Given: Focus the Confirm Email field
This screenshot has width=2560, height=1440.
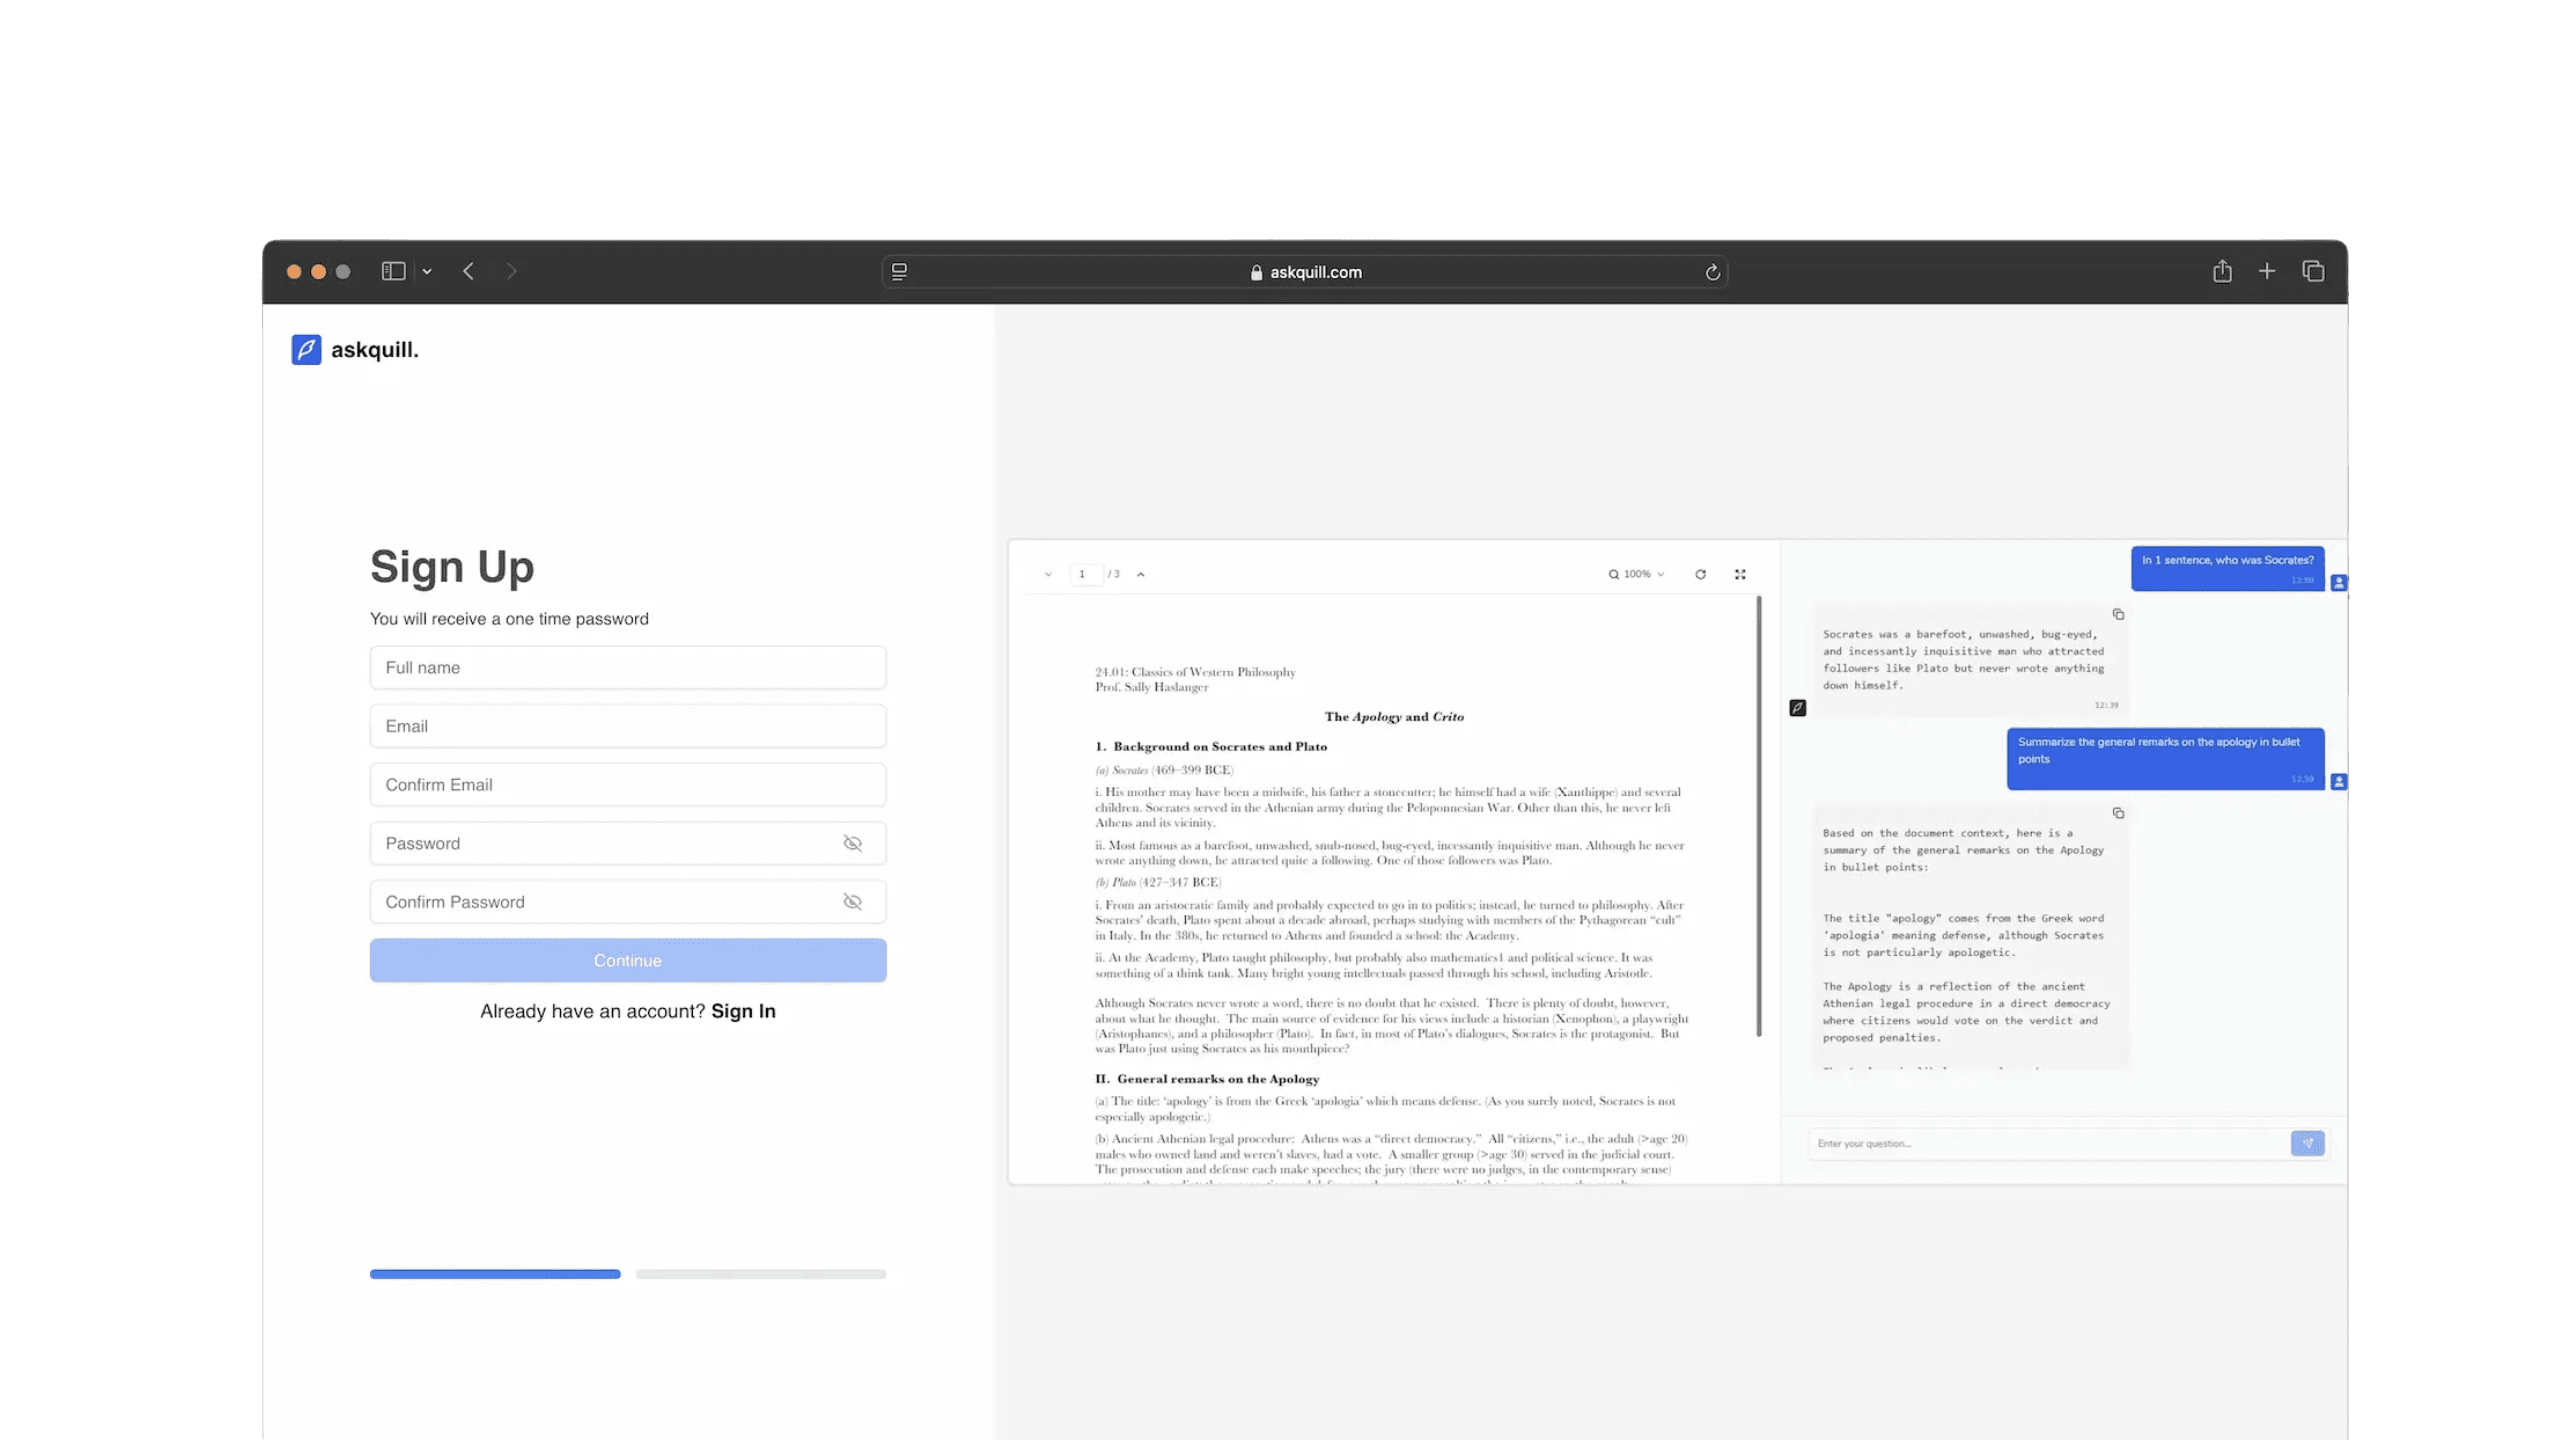Looking at the screenshot, I should coord(628,785).
